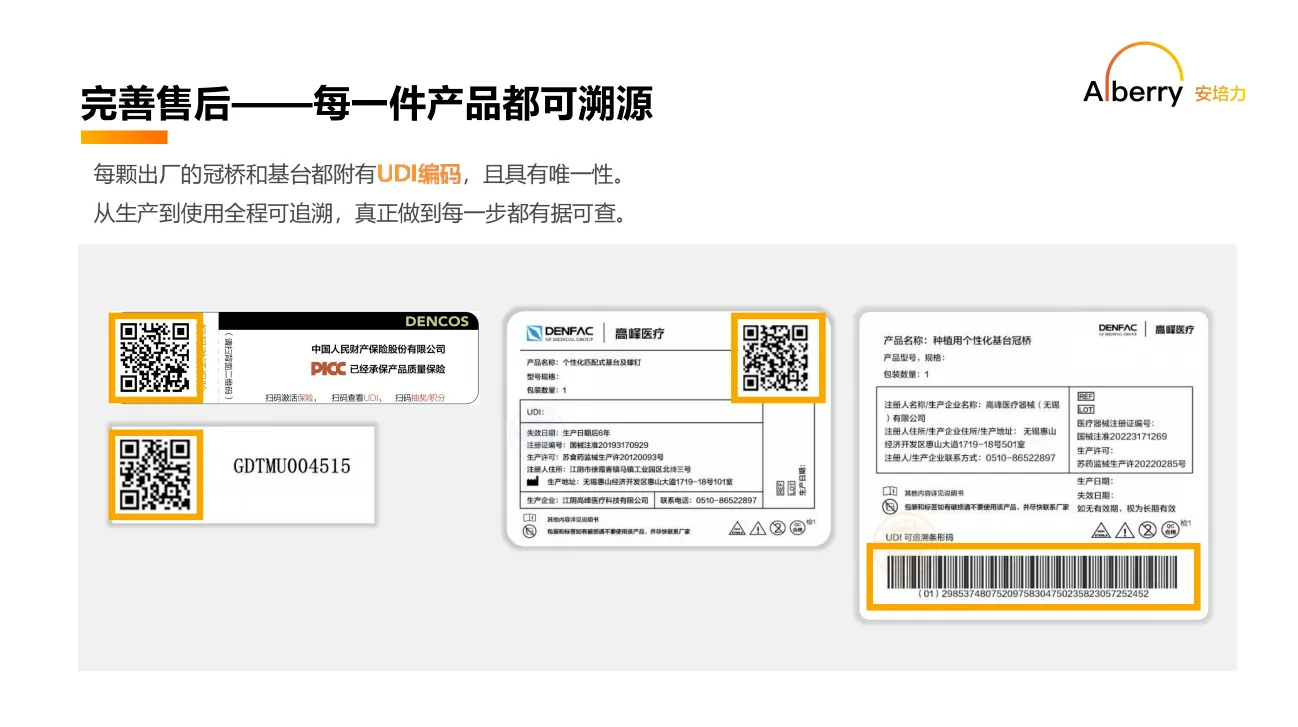This screenshot has width=1298, height=727.
Task: Click the DENCOS insurance label image
Action: click(293, 358)
